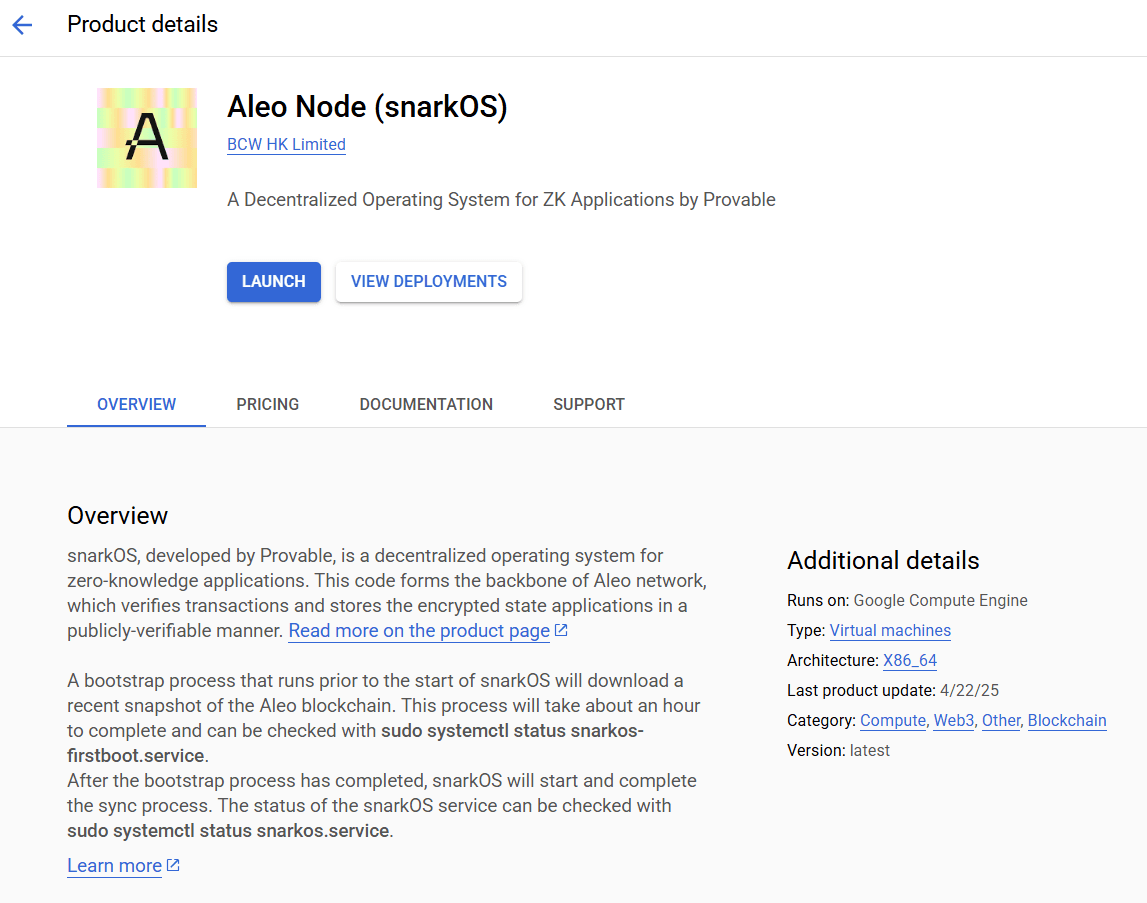
Task: Open the Blockchain category link
Action: point(1067,721)
